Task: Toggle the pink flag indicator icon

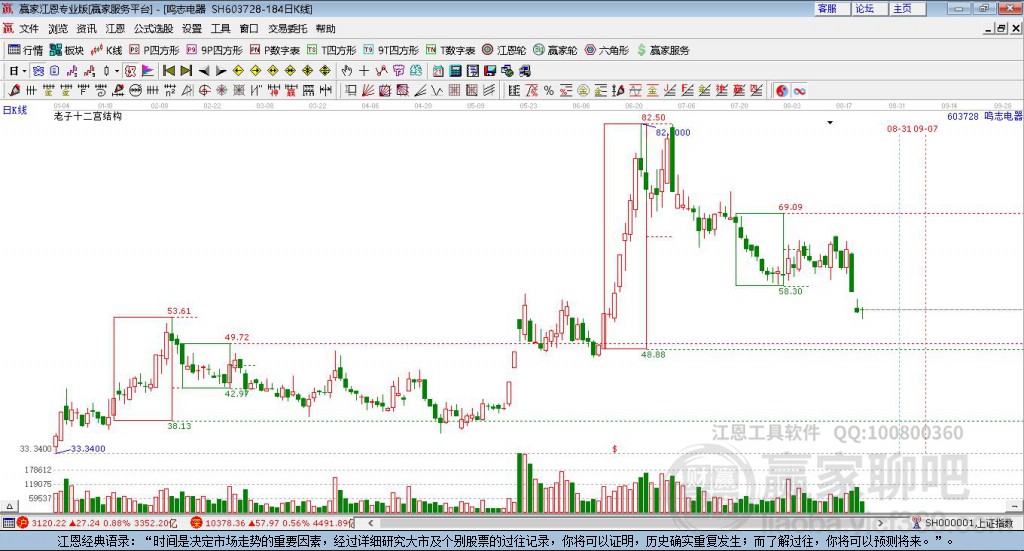Action: click(148, 71)
